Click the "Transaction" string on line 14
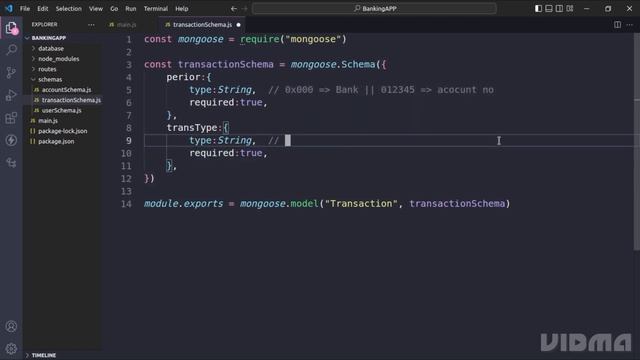The height and width of the screenshot is (360, 640). [361, 204]
